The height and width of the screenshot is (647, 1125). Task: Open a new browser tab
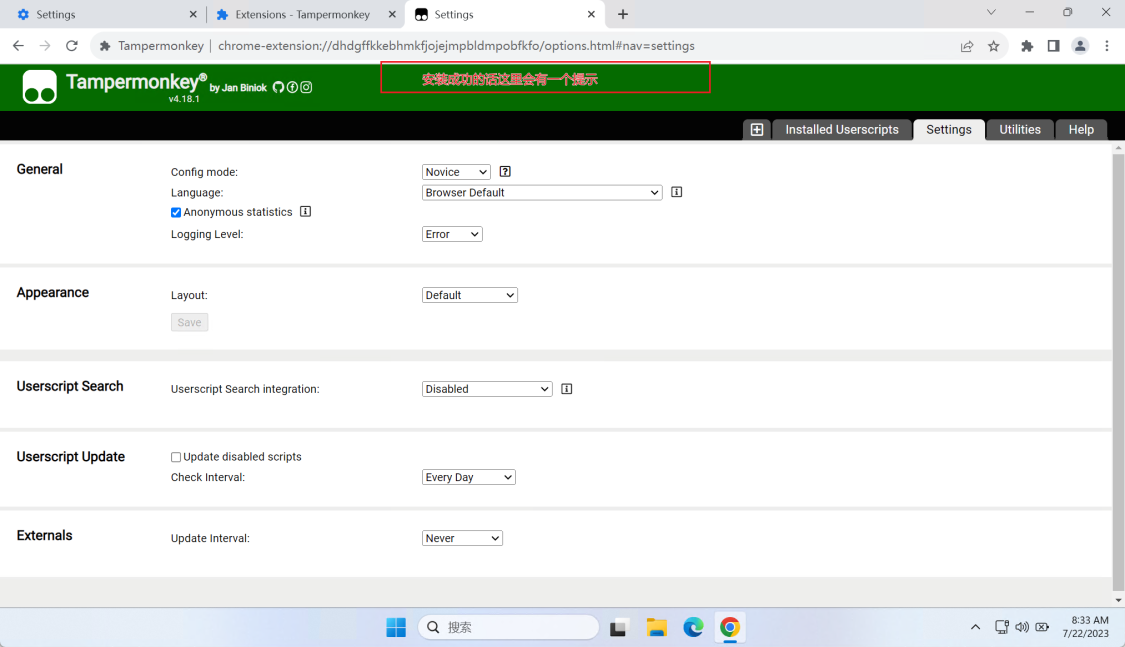coord(623,14)
